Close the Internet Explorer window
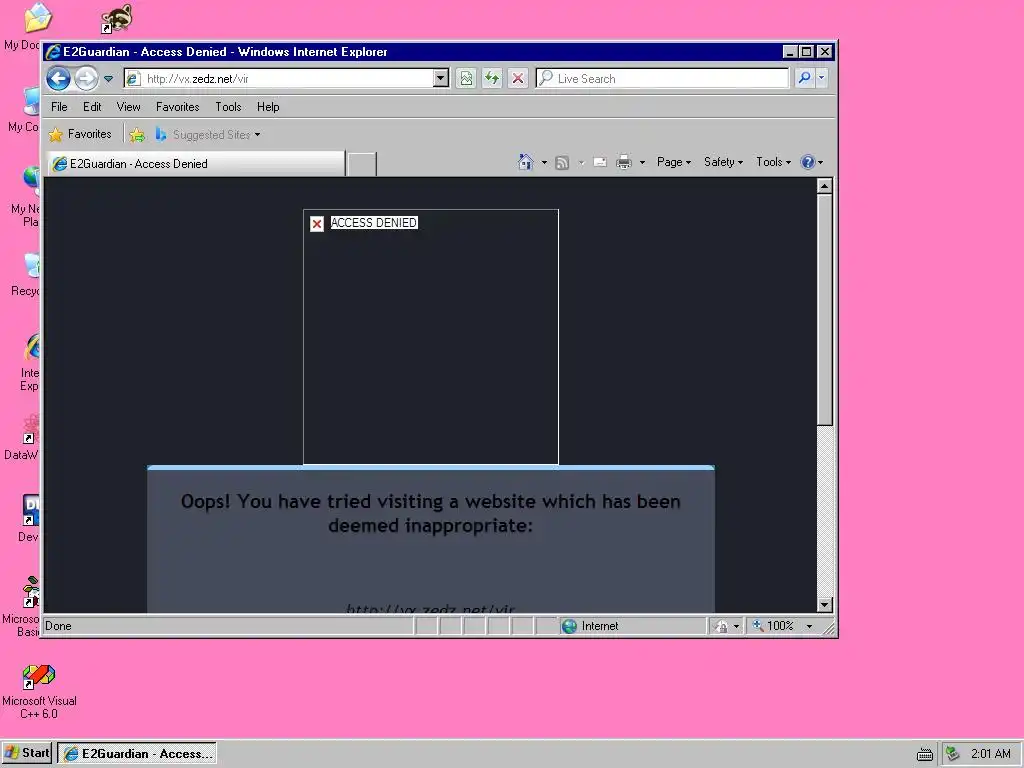The image size is (1024, 768). coord(825,52)
